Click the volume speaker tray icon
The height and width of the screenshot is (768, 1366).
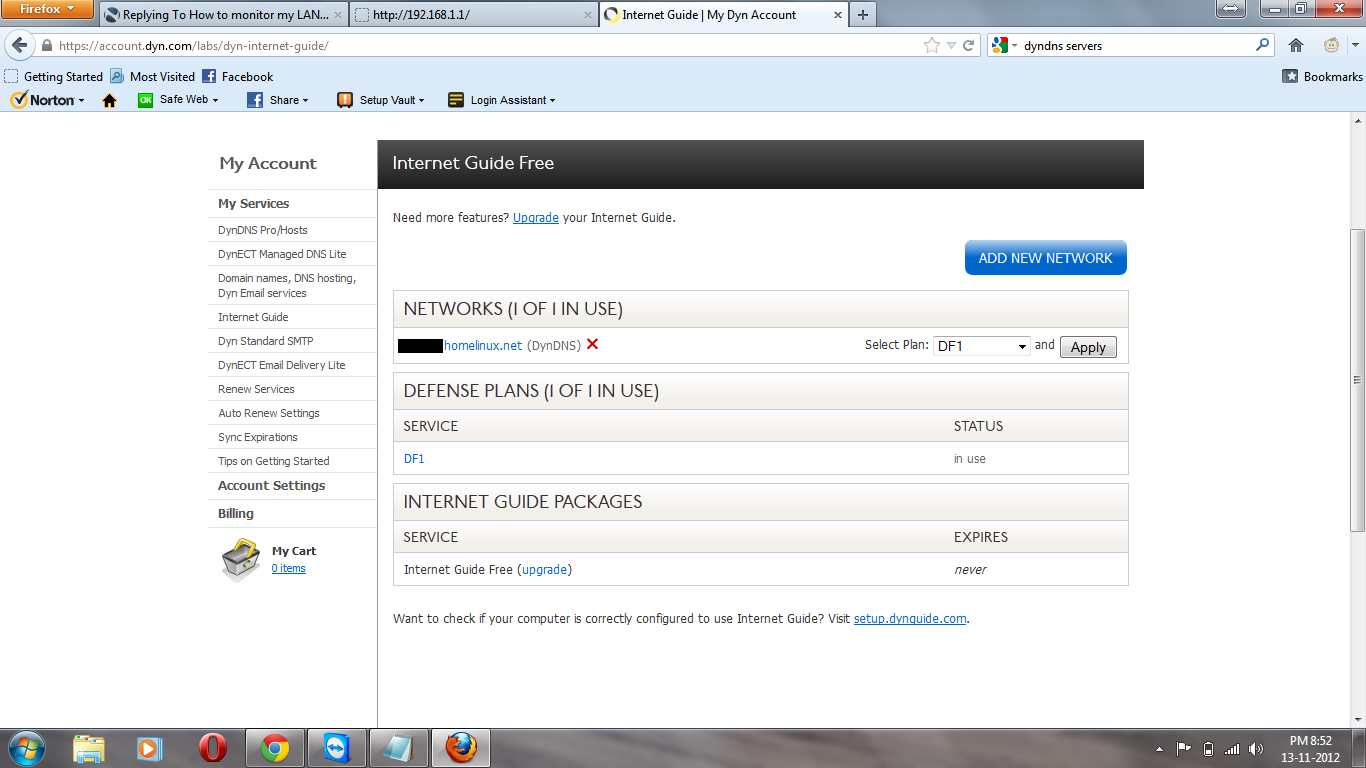click(x=1256, y=749)
